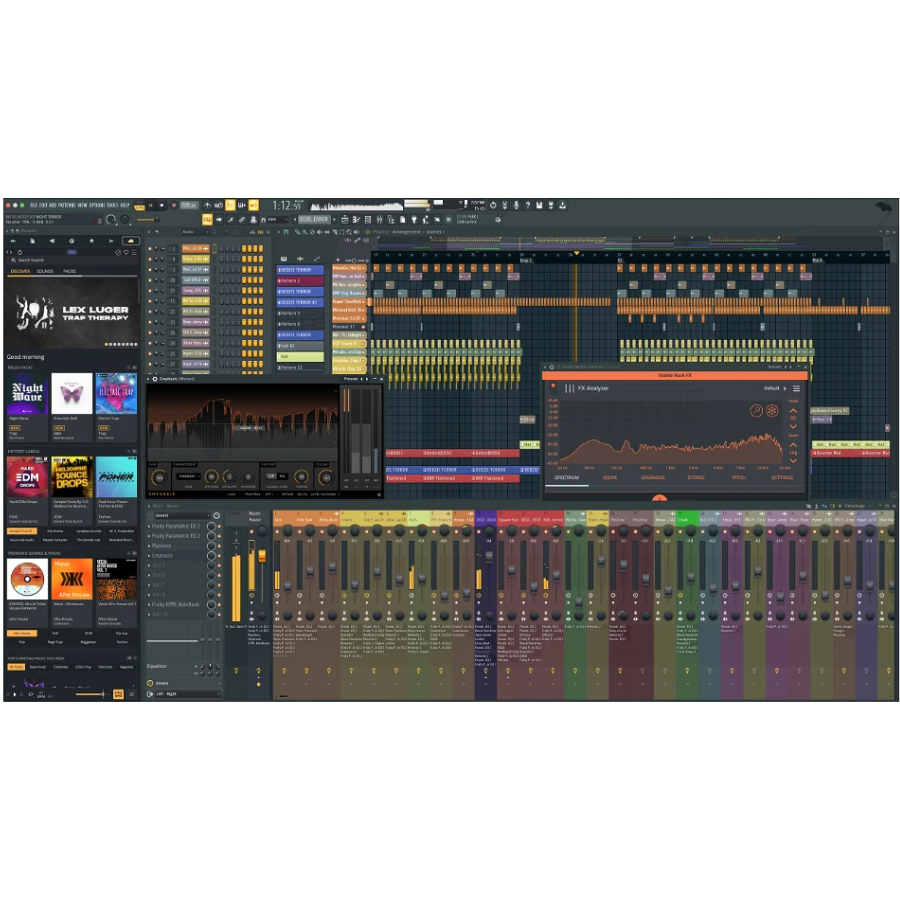
Task: Click the song time display 1:12
Action: 287,205
